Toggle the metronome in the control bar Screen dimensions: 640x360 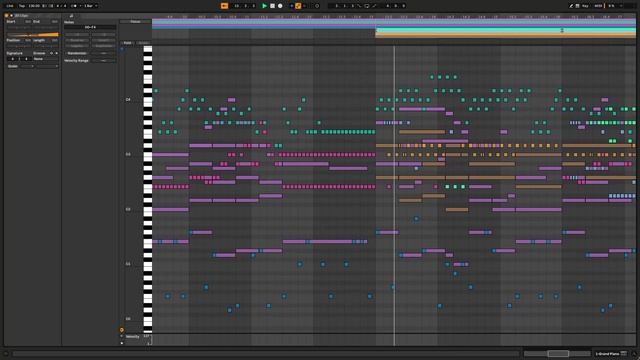tap(74, 6)
